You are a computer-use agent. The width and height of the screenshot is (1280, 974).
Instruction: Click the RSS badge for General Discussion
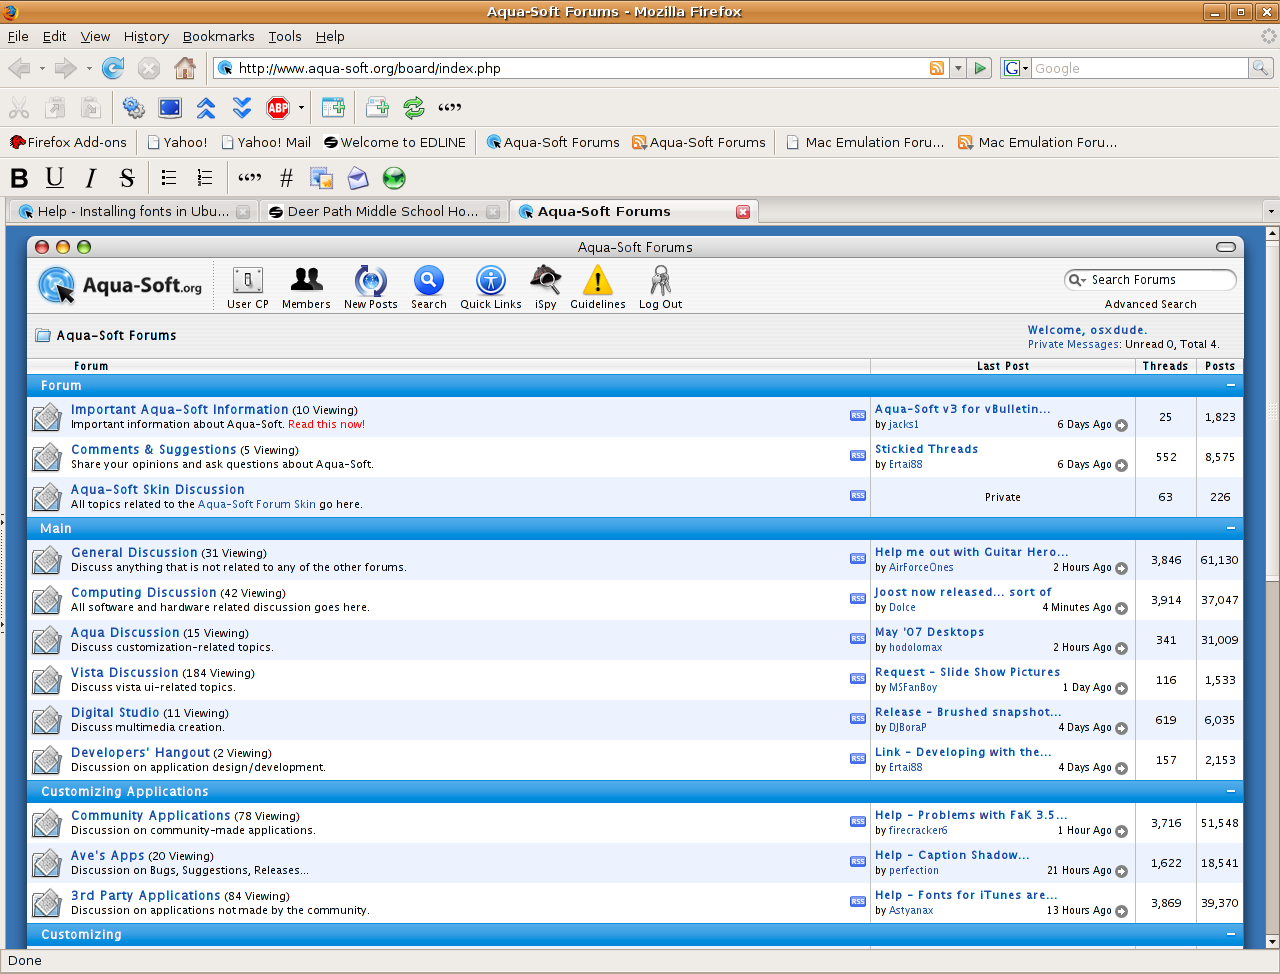pos(858,559)
